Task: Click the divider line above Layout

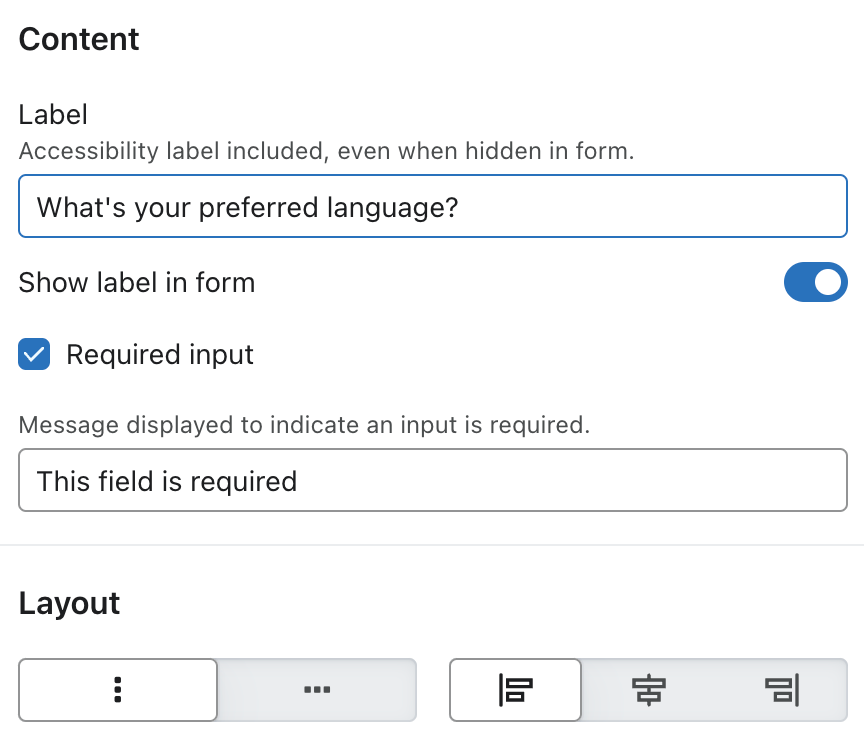Action: click(x=432, y=545)
